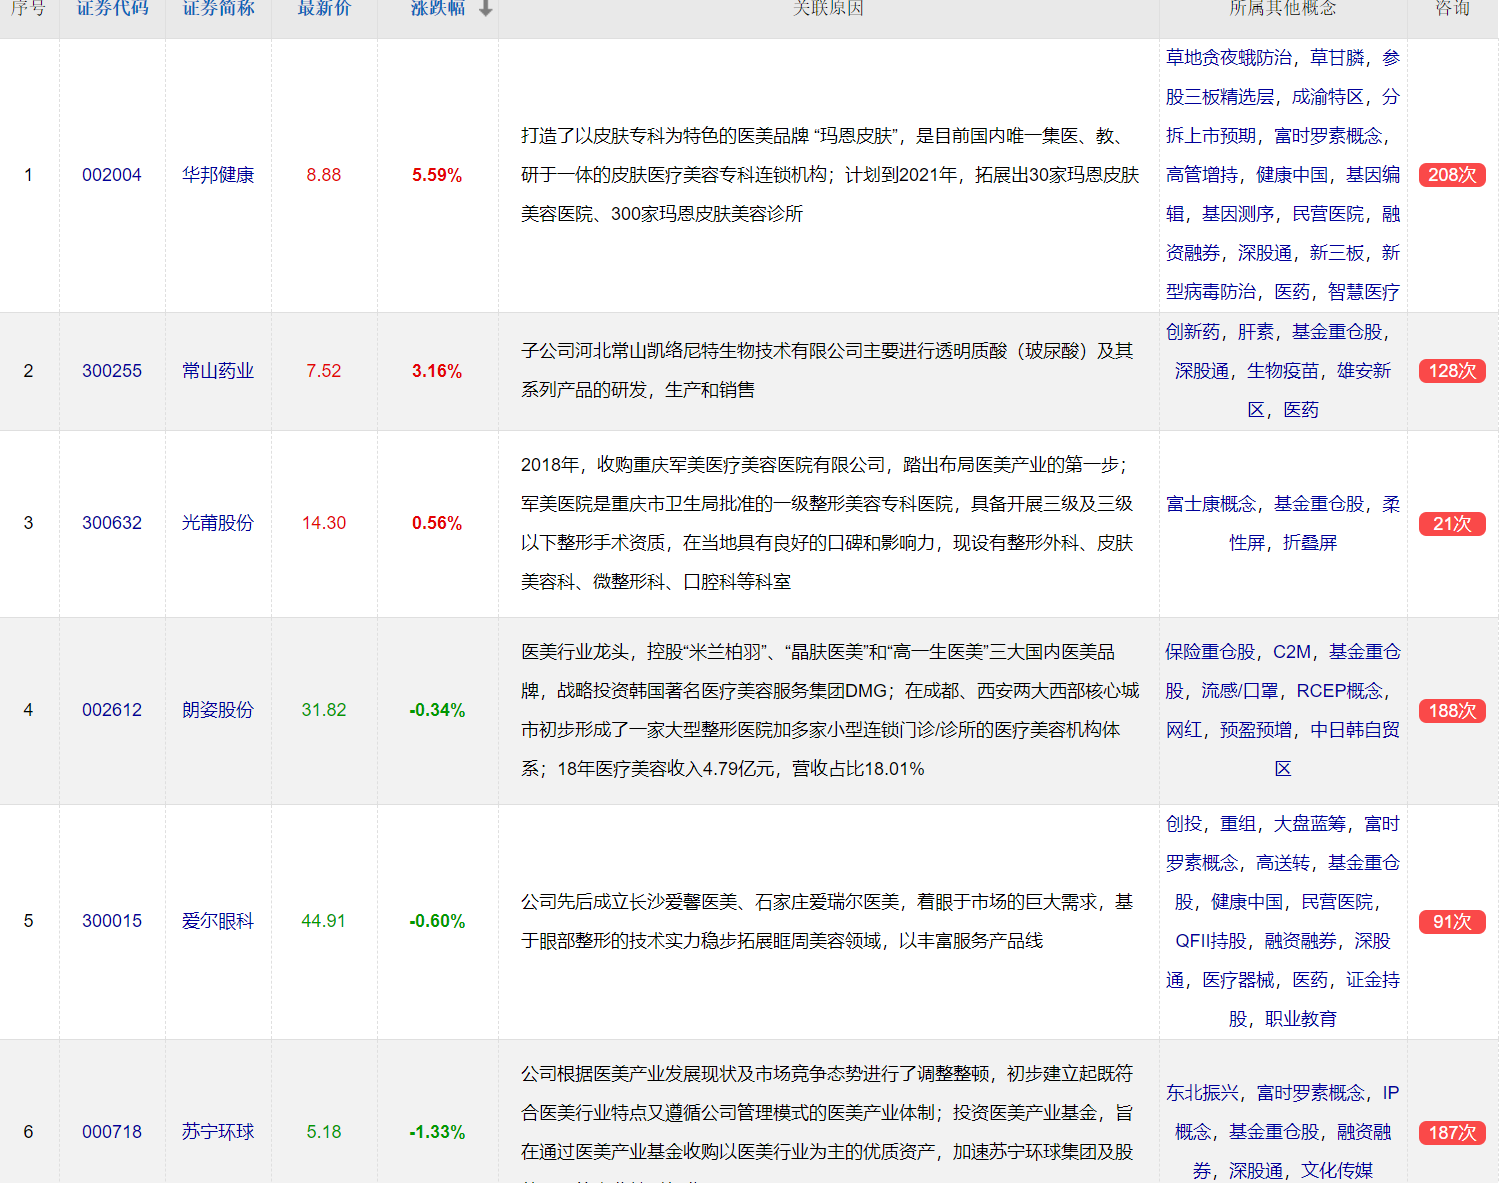The width and height of the screenshot is (1504, 1183).
Task: Click the 91次 consult button for 爱尔眼科
Action: coord(1452,922)
